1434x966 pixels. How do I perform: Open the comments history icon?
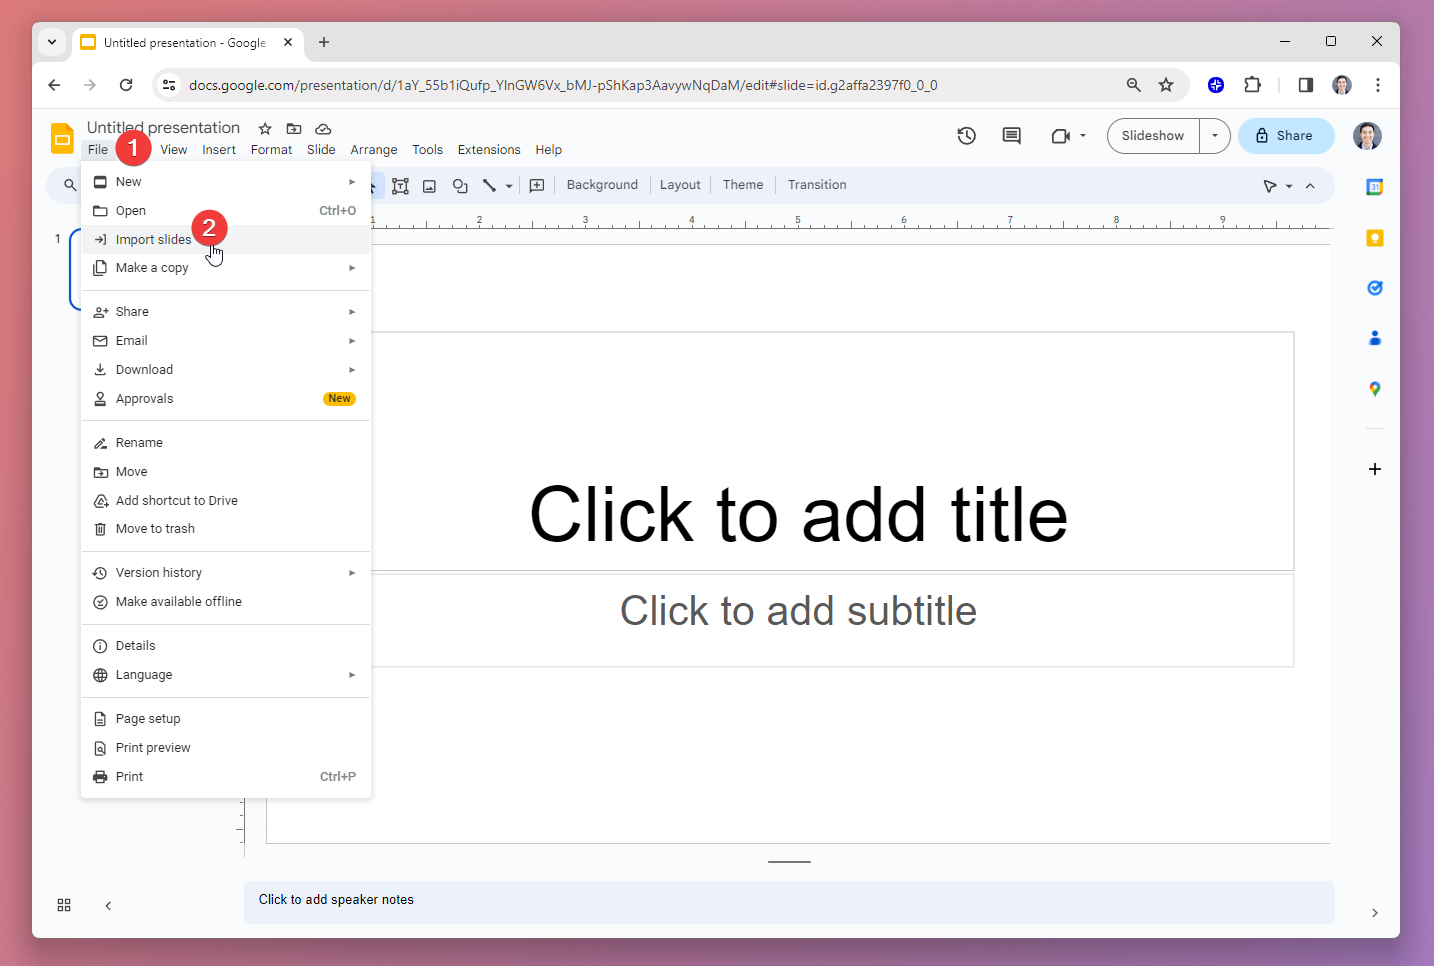(1012, 136)
